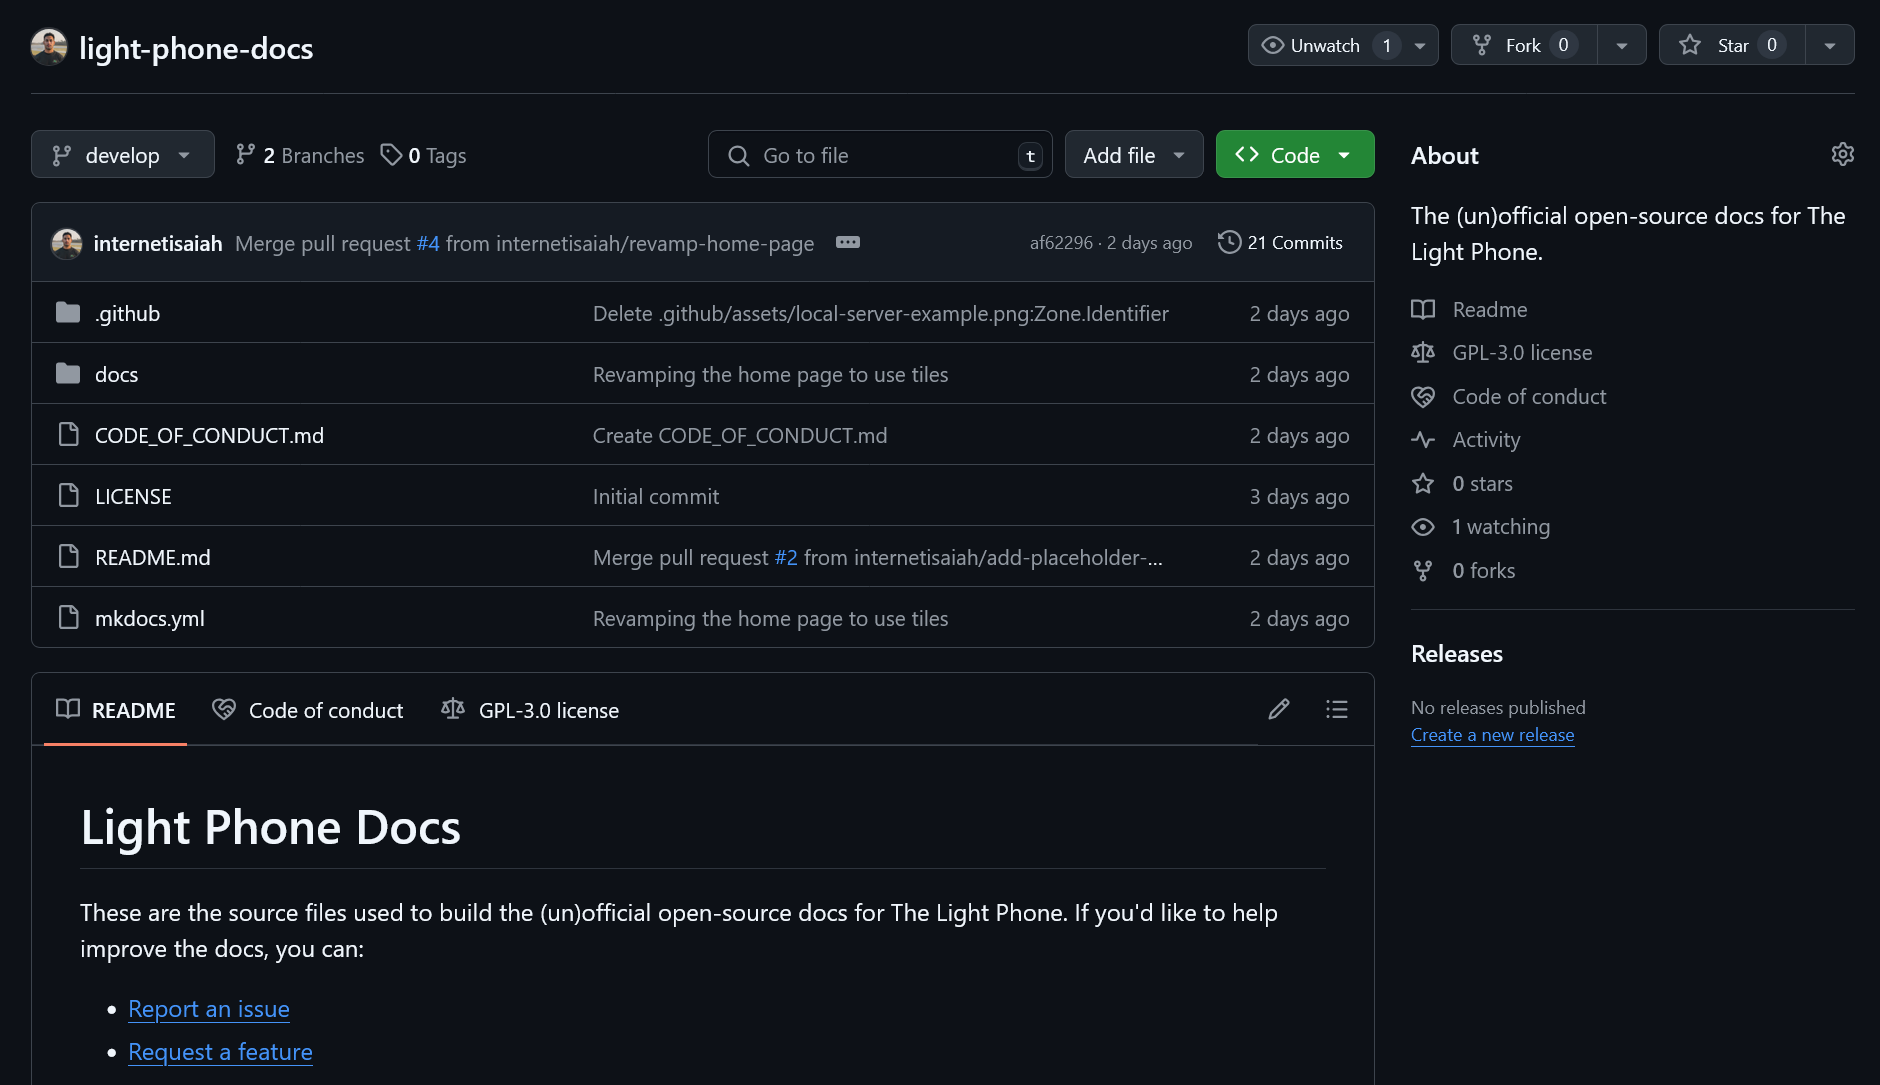Open the LICENSE file
1880x1085 pixels.
point(133,496)
